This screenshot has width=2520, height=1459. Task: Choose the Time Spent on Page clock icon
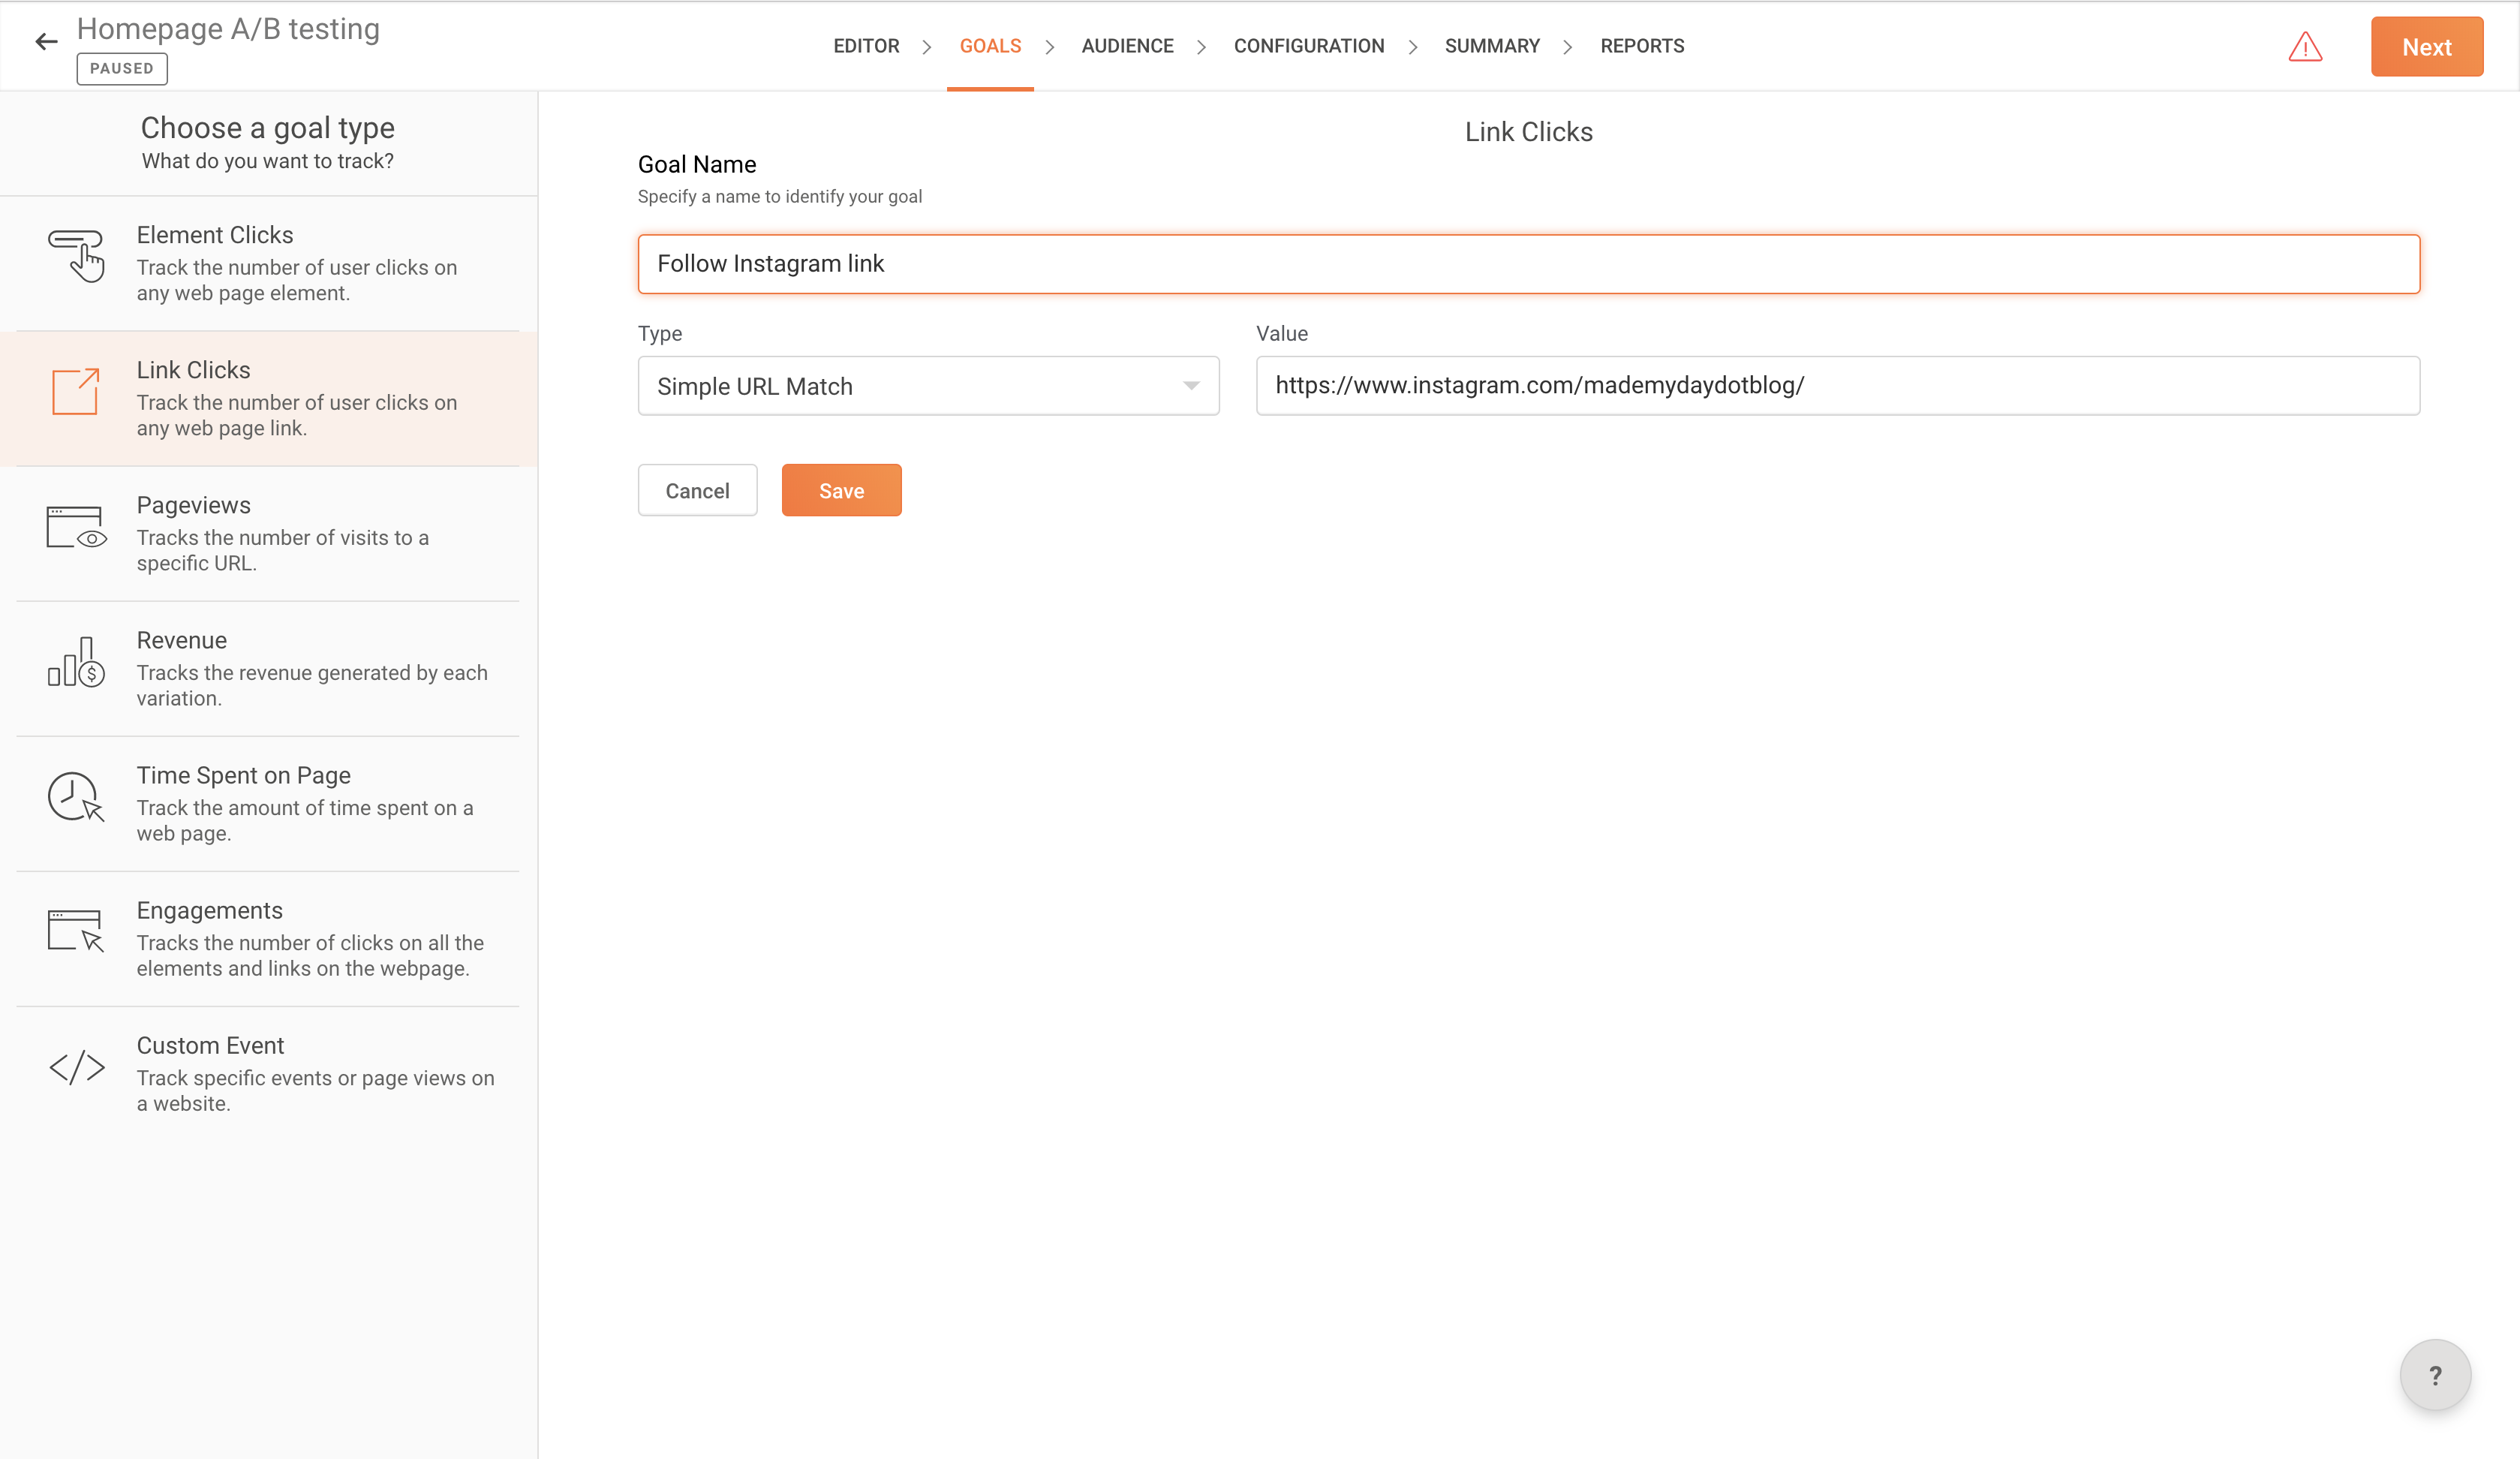click(76, 797)
